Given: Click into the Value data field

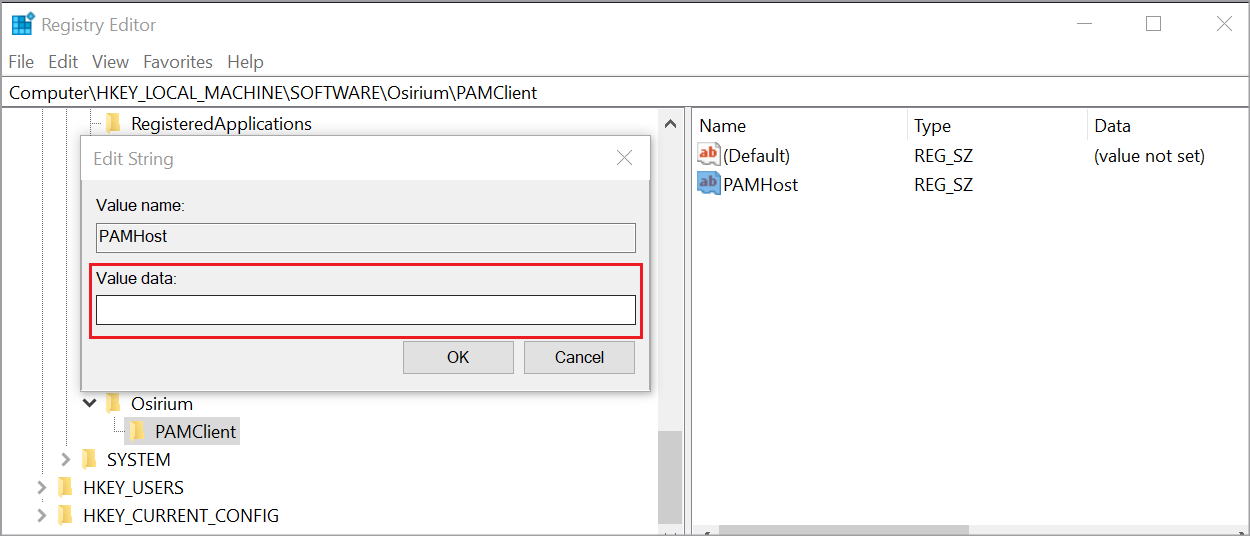Looking at the screenshot, I should 366,310.
